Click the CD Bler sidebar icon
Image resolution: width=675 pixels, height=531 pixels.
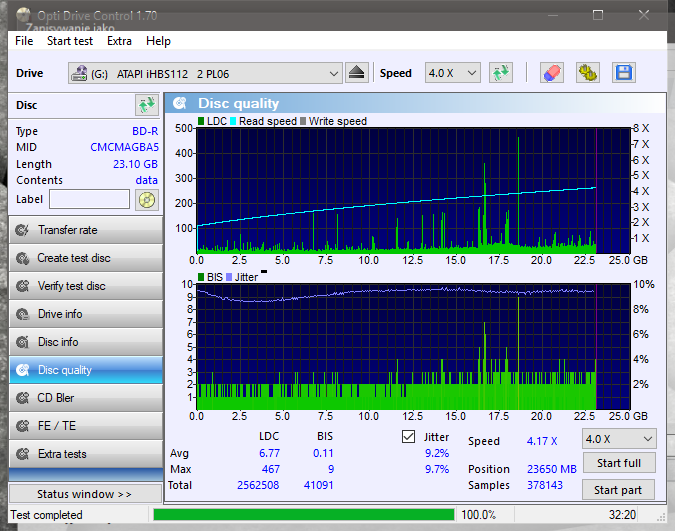tap(22, 398)
